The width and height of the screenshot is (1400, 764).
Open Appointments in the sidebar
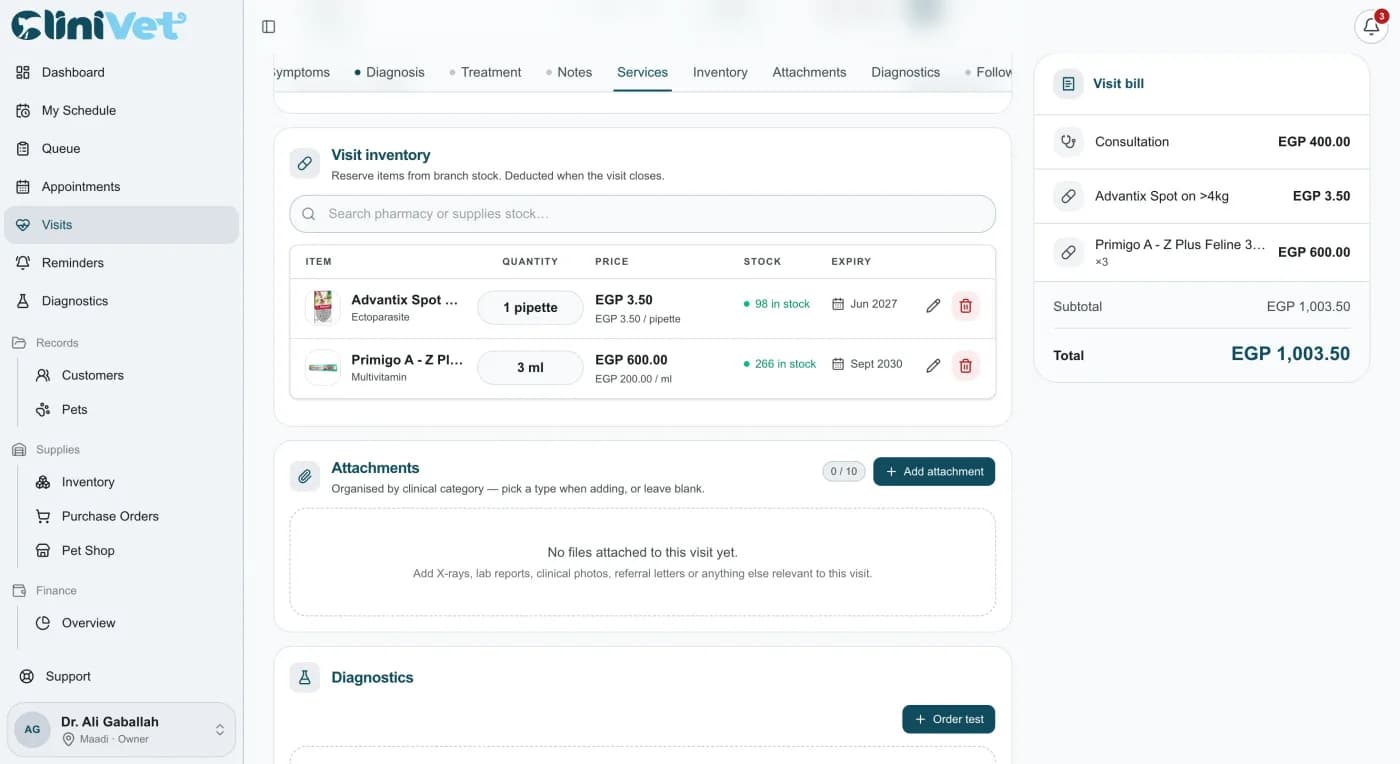(121, 186)
